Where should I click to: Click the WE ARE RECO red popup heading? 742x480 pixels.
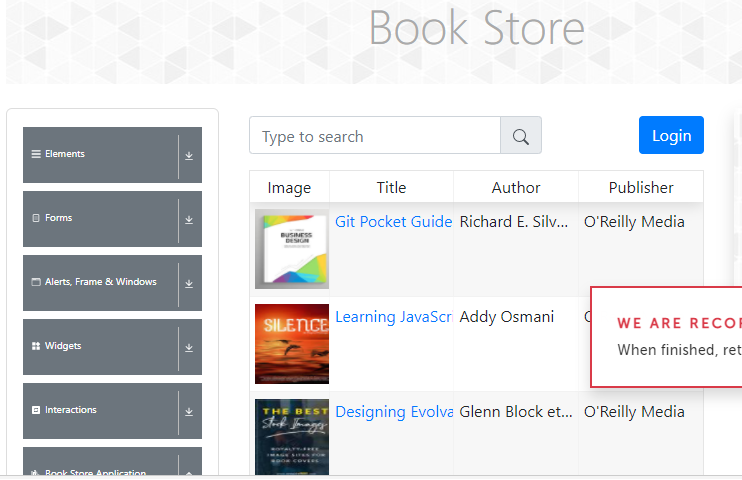(680, 323)
